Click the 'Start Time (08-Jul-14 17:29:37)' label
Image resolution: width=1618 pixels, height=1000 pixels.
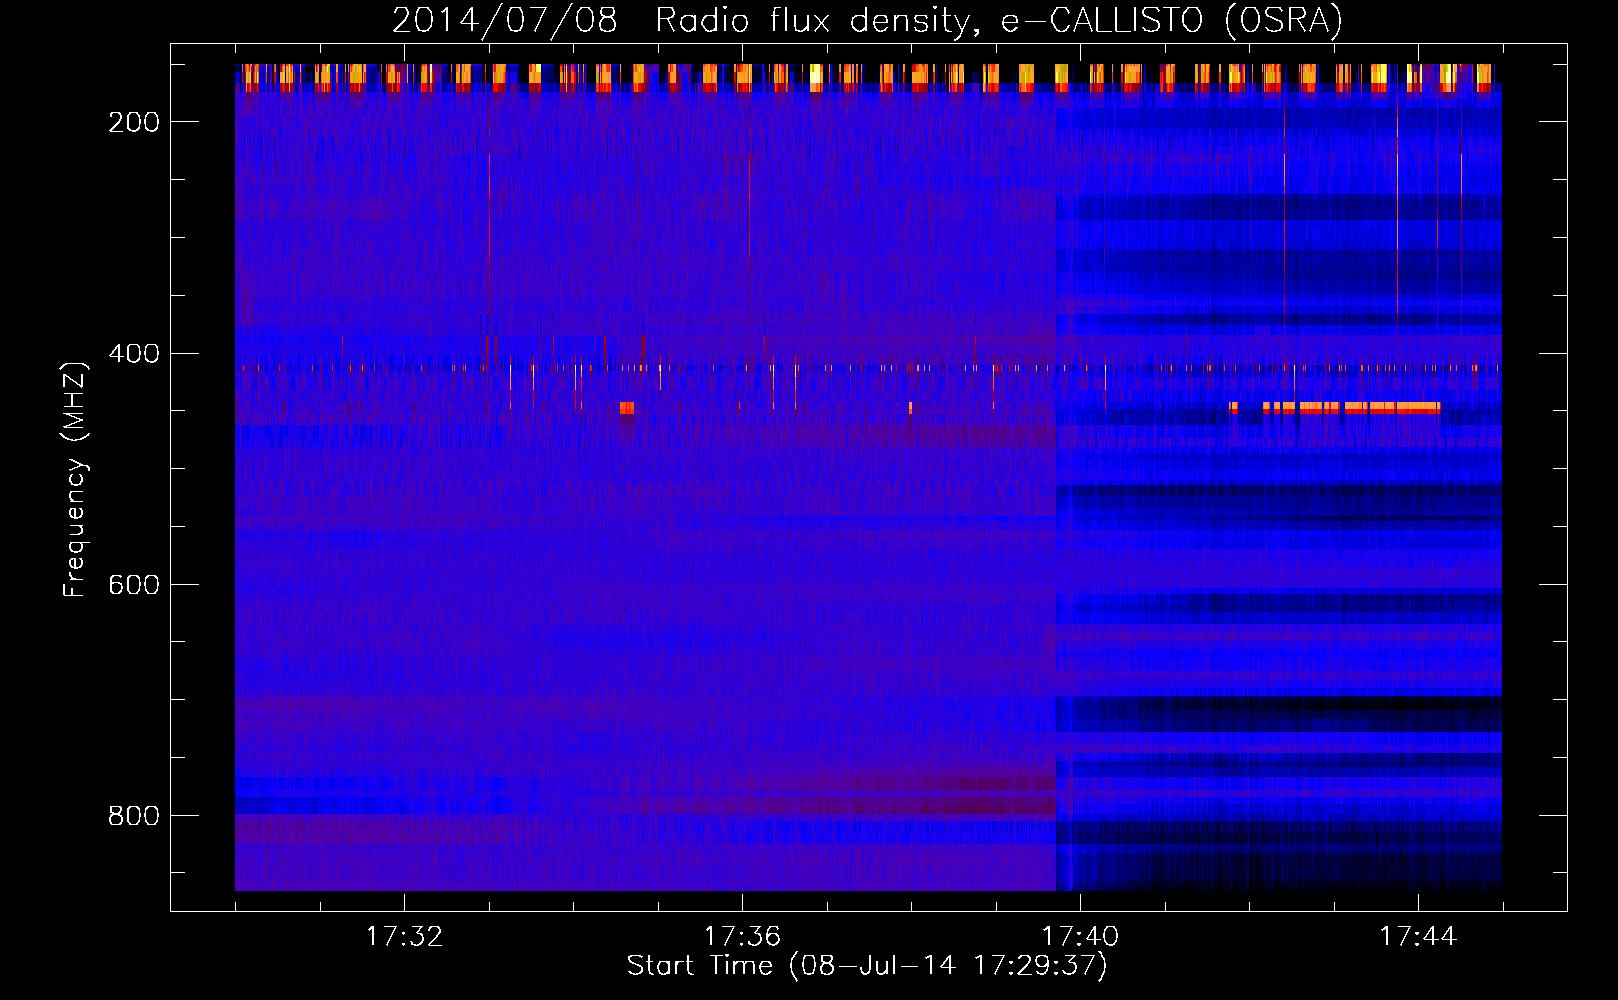pyautogui.click(x=867, y=966)
